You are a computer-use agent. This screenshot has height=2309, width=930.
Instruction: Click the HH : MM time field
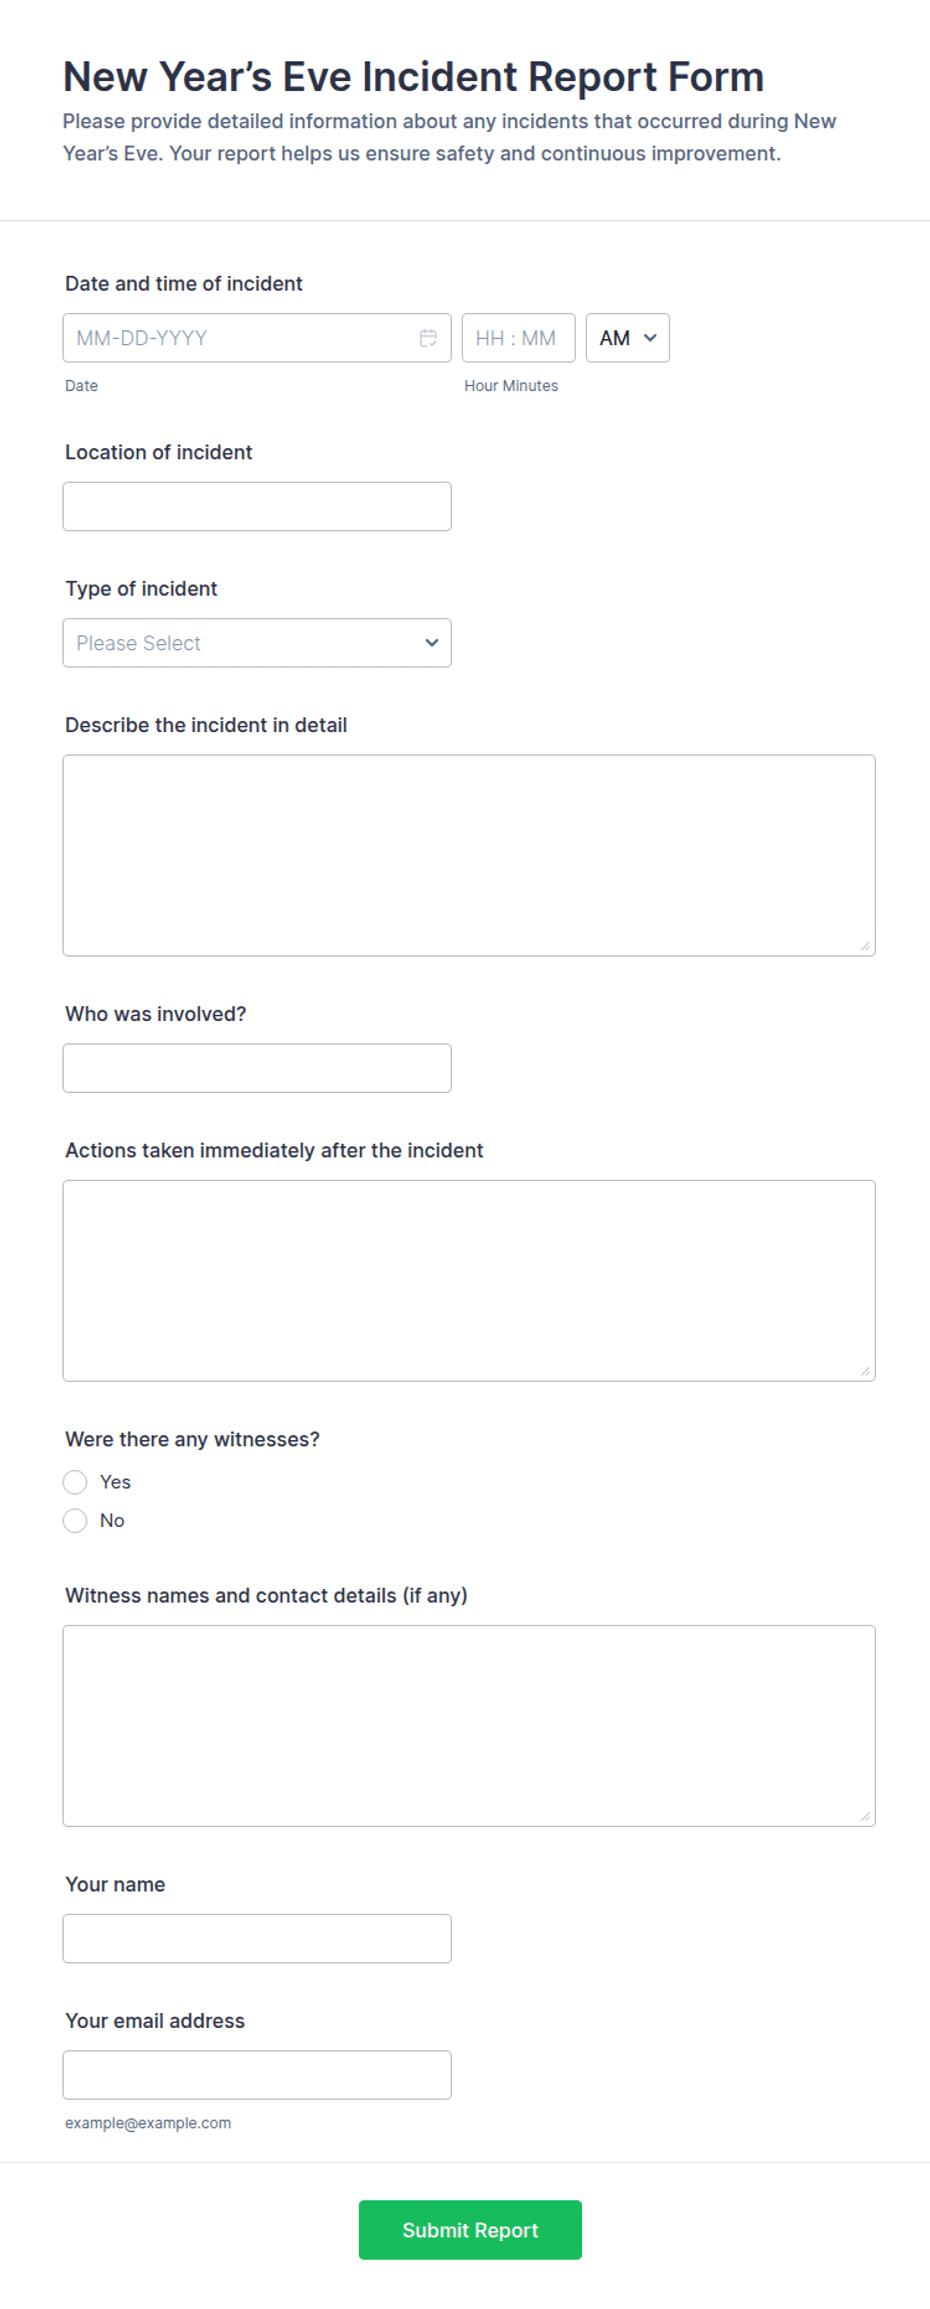click(x=518, y=338)
